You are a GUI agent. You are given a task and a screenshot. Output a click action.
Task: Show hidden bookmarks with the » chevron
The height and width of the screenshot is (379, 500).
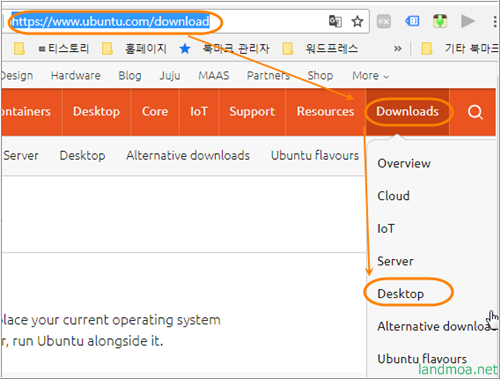click(397, 49)
